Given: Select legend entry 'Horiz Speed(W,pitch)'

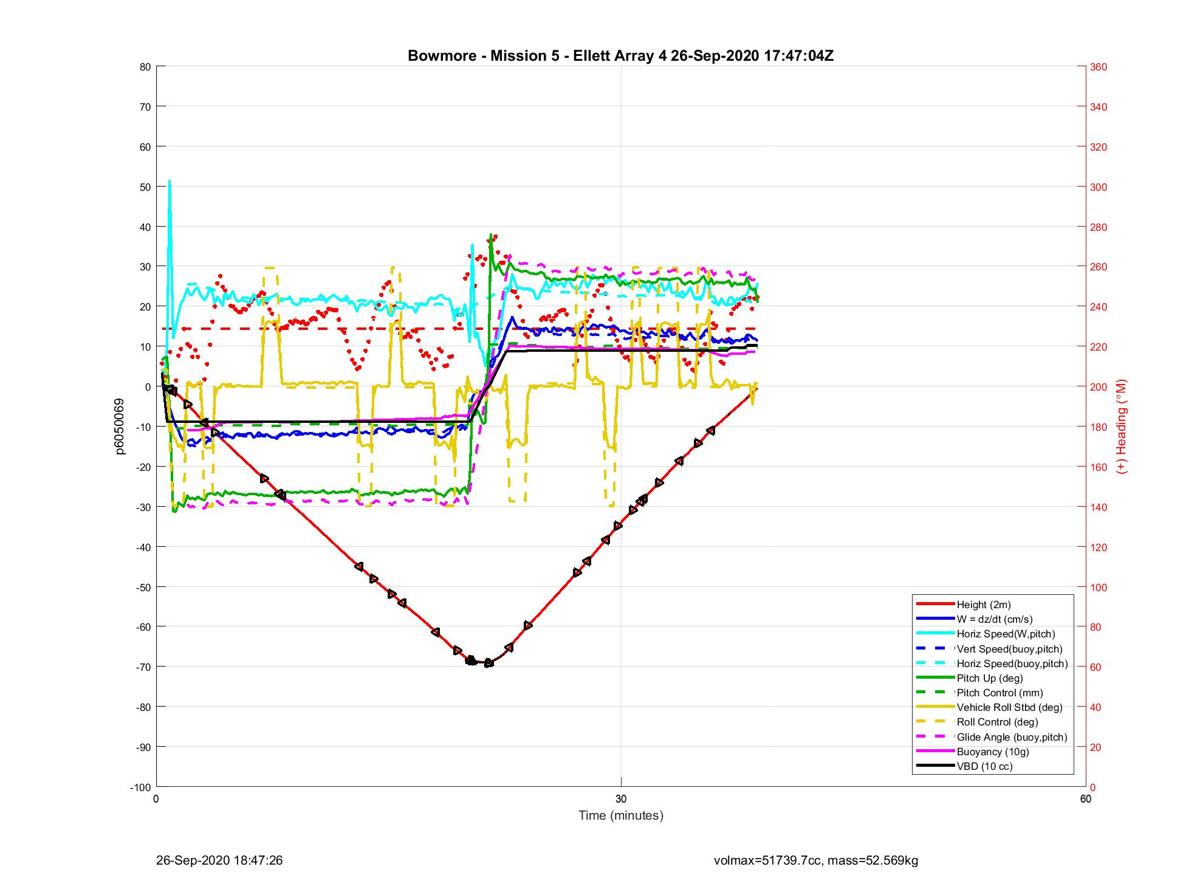Looking at the screenshot, I should (x=1006, y=634).
